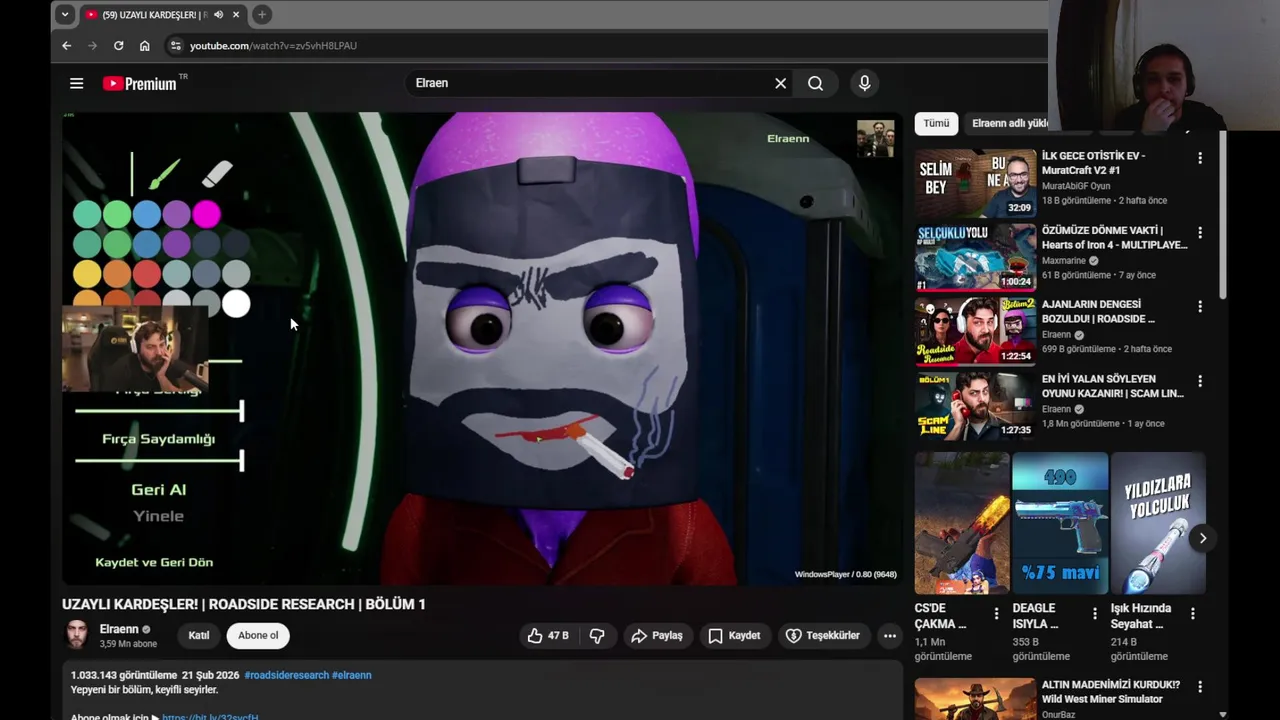
Task: Like the video with 47 B
Action: [548, 635]
